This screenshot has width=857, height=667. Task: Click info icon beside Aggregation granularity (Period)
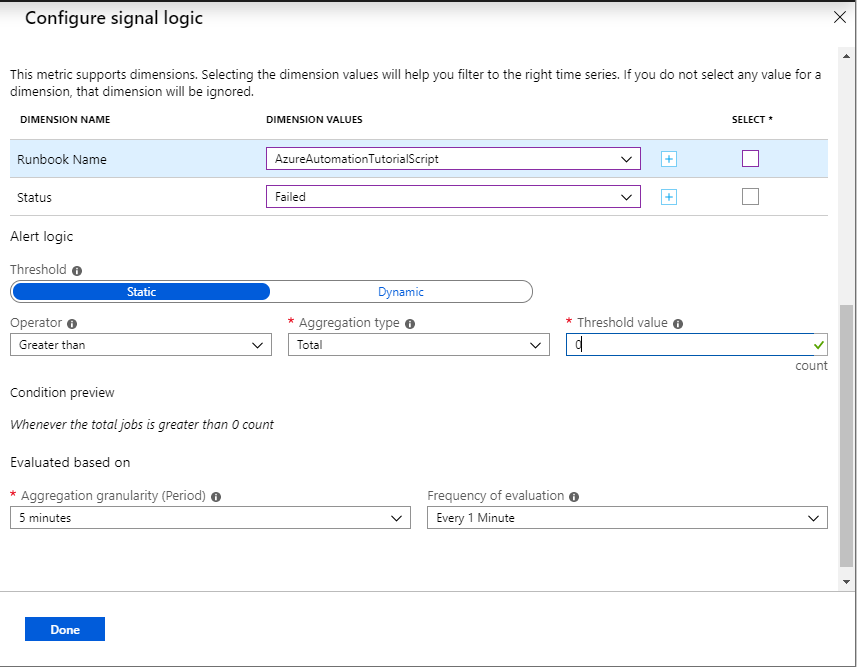point(216,496)
